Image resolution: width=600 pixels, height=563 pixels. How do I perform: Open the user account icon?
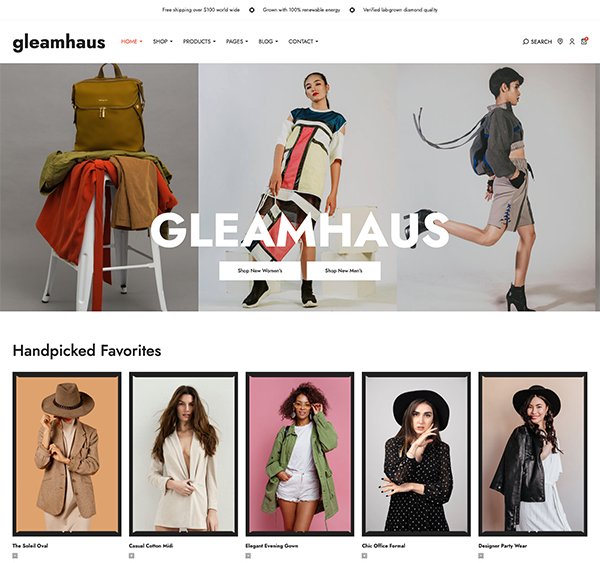pos(572,41)
